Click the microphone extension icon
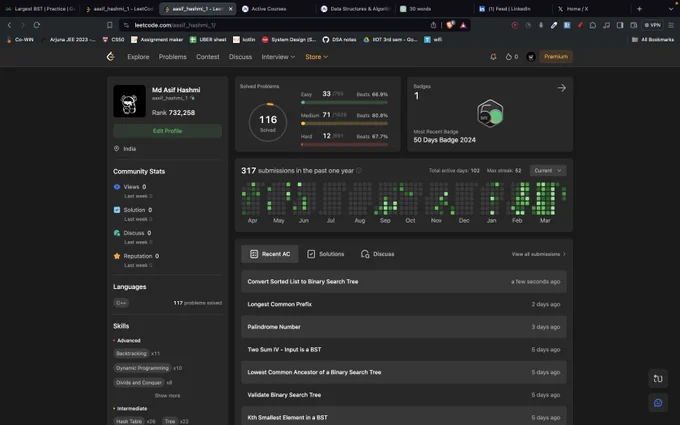Screen dimensions: 680x425 [541, 25]
